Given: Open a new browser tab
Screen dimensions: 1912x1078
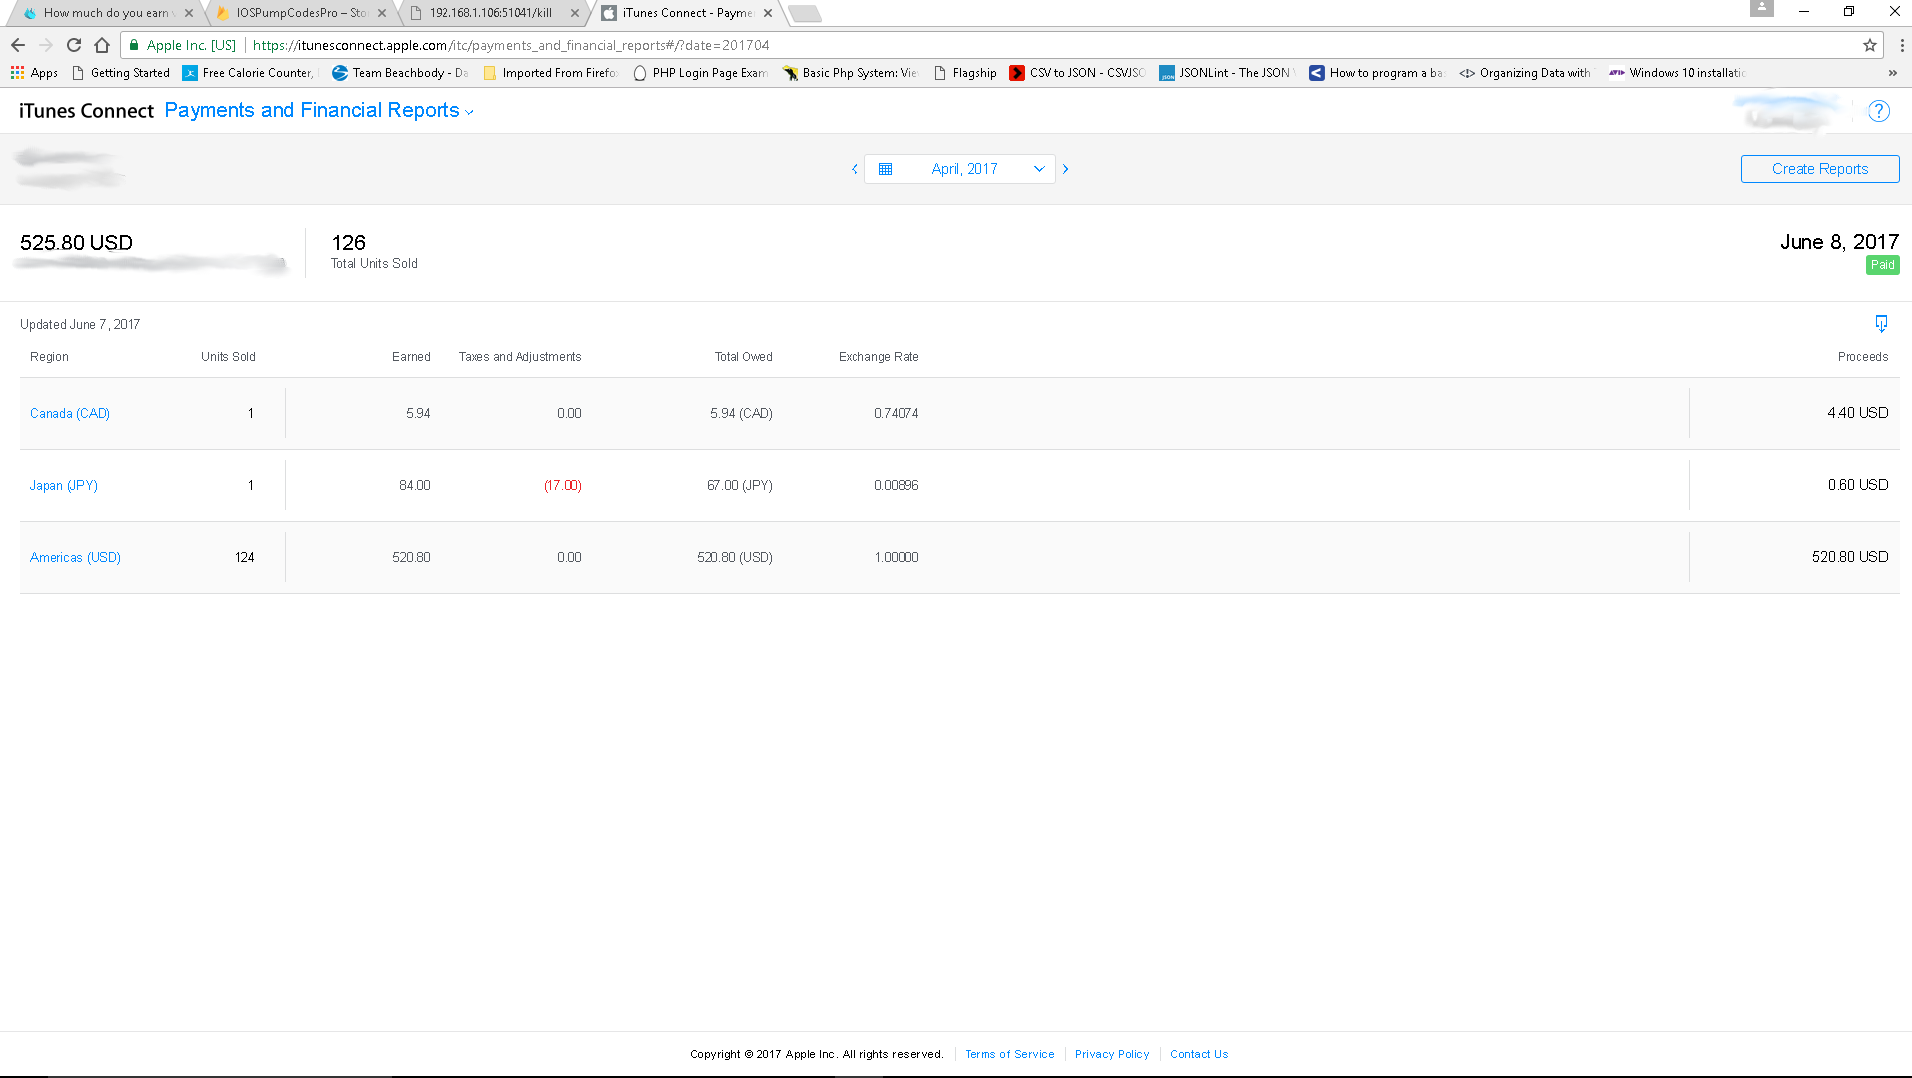Looking at the screenshot, I should coord(805,13).
